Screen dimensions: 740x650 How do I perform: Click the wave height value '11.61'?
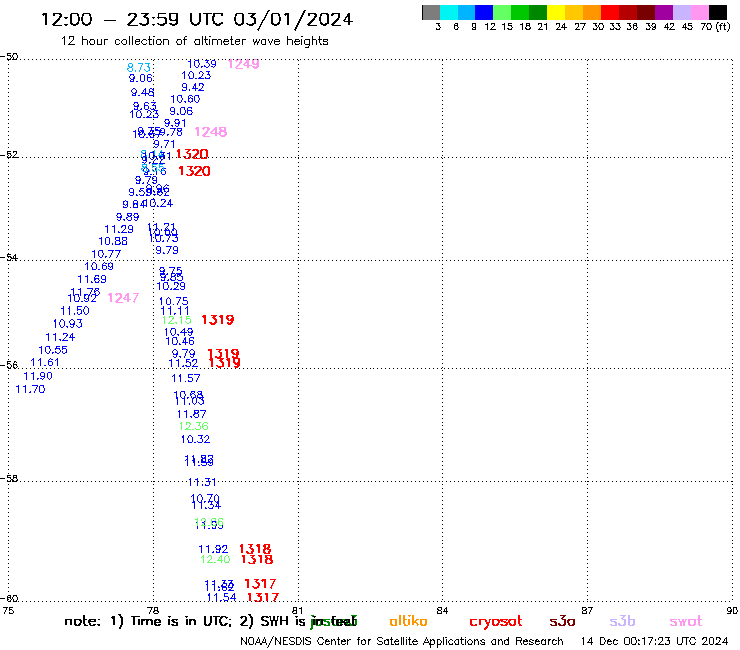tap(45, 363)
